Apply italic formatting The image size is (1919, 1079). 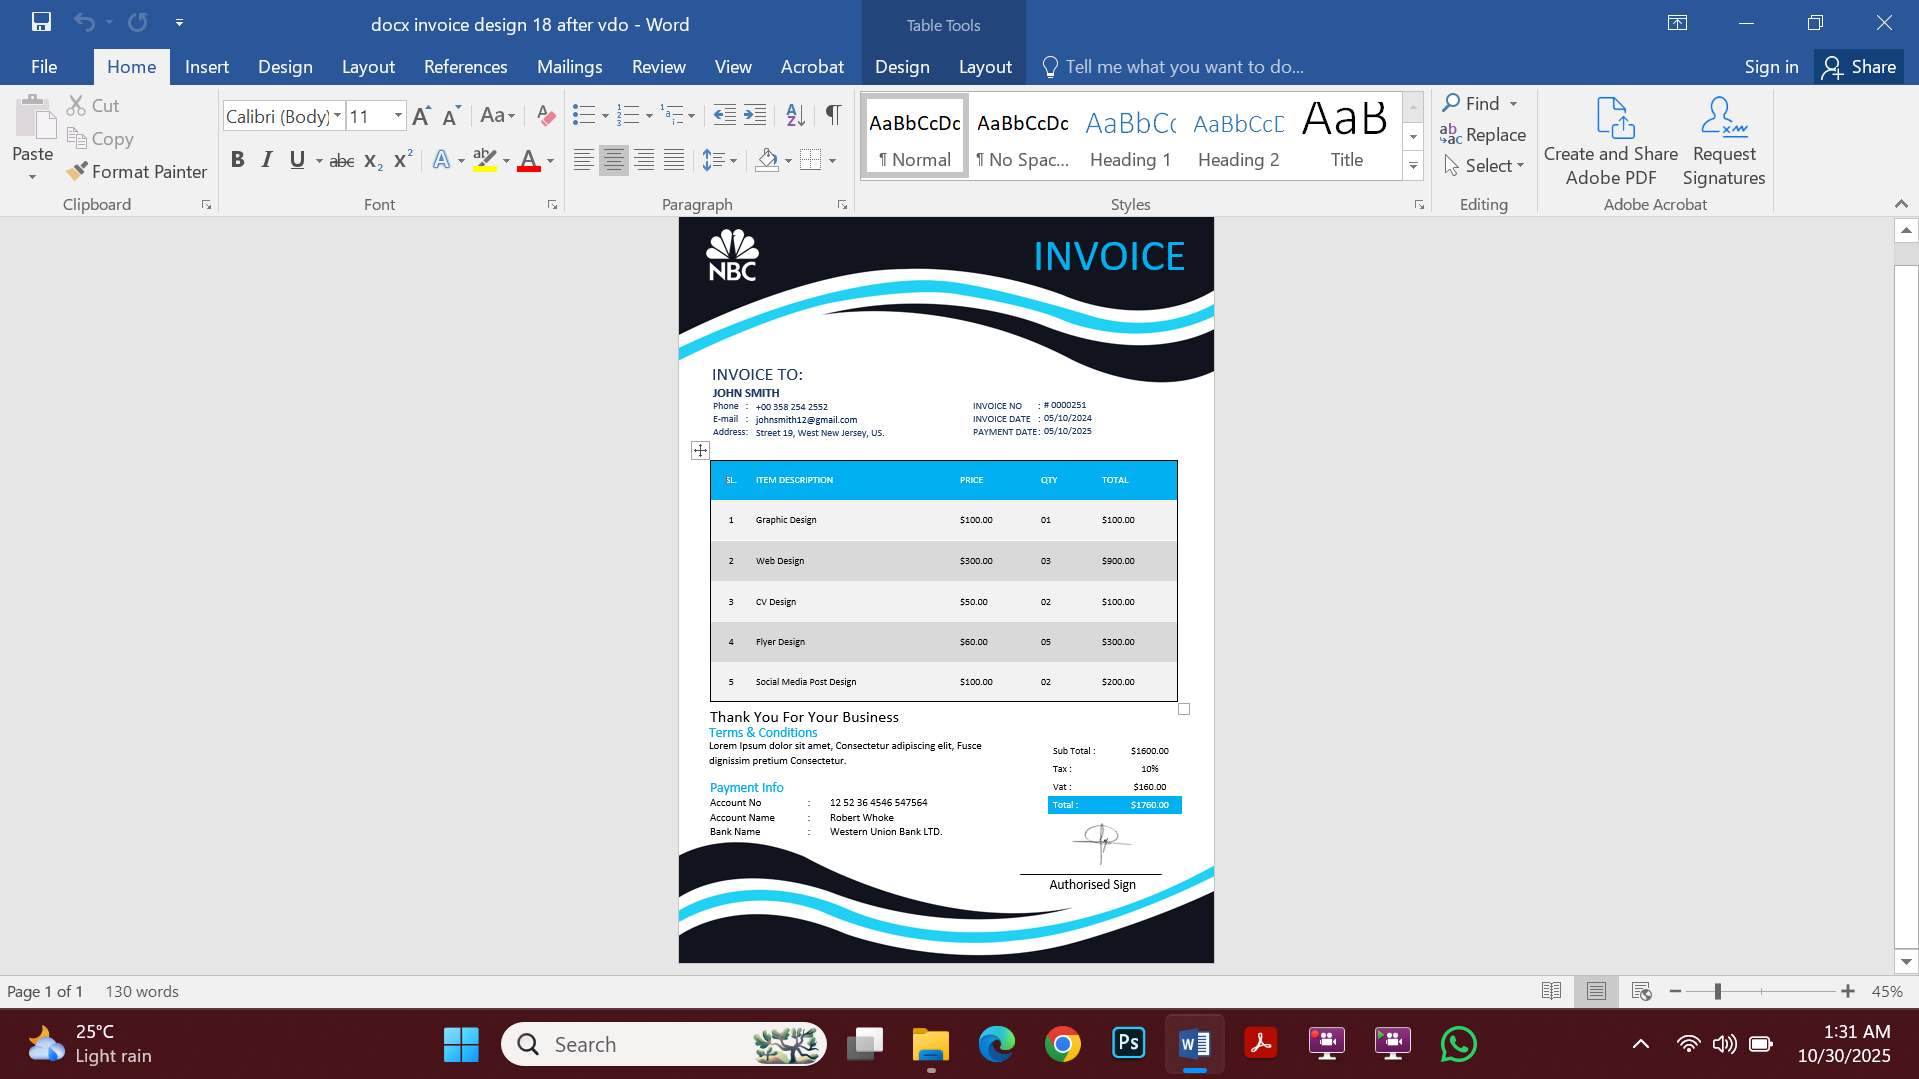pos(266,159)
